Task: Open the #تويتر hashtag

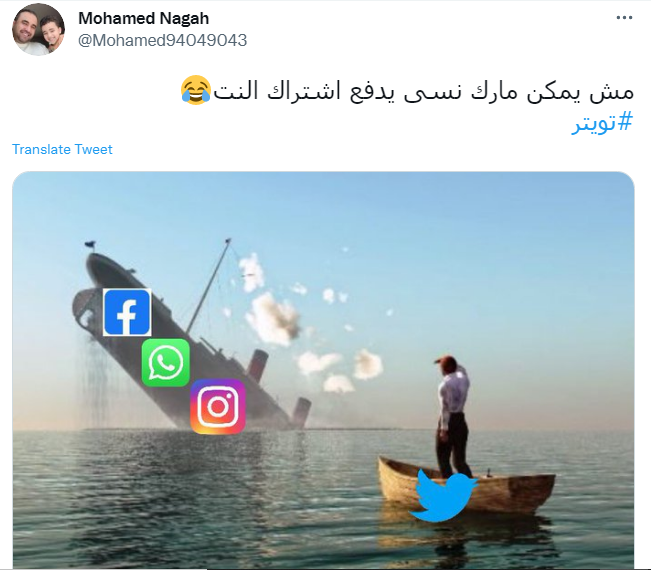Action: [602, 123]
